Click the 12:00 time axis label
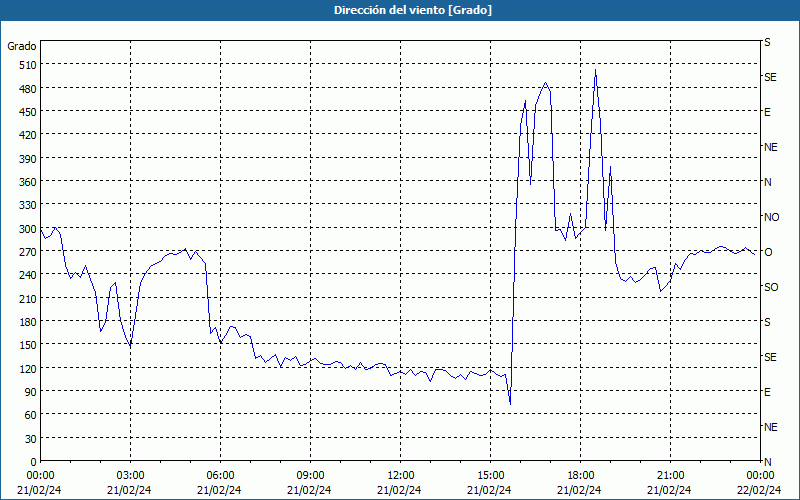Viewport: 800px width, 500px height. point(401,476)
